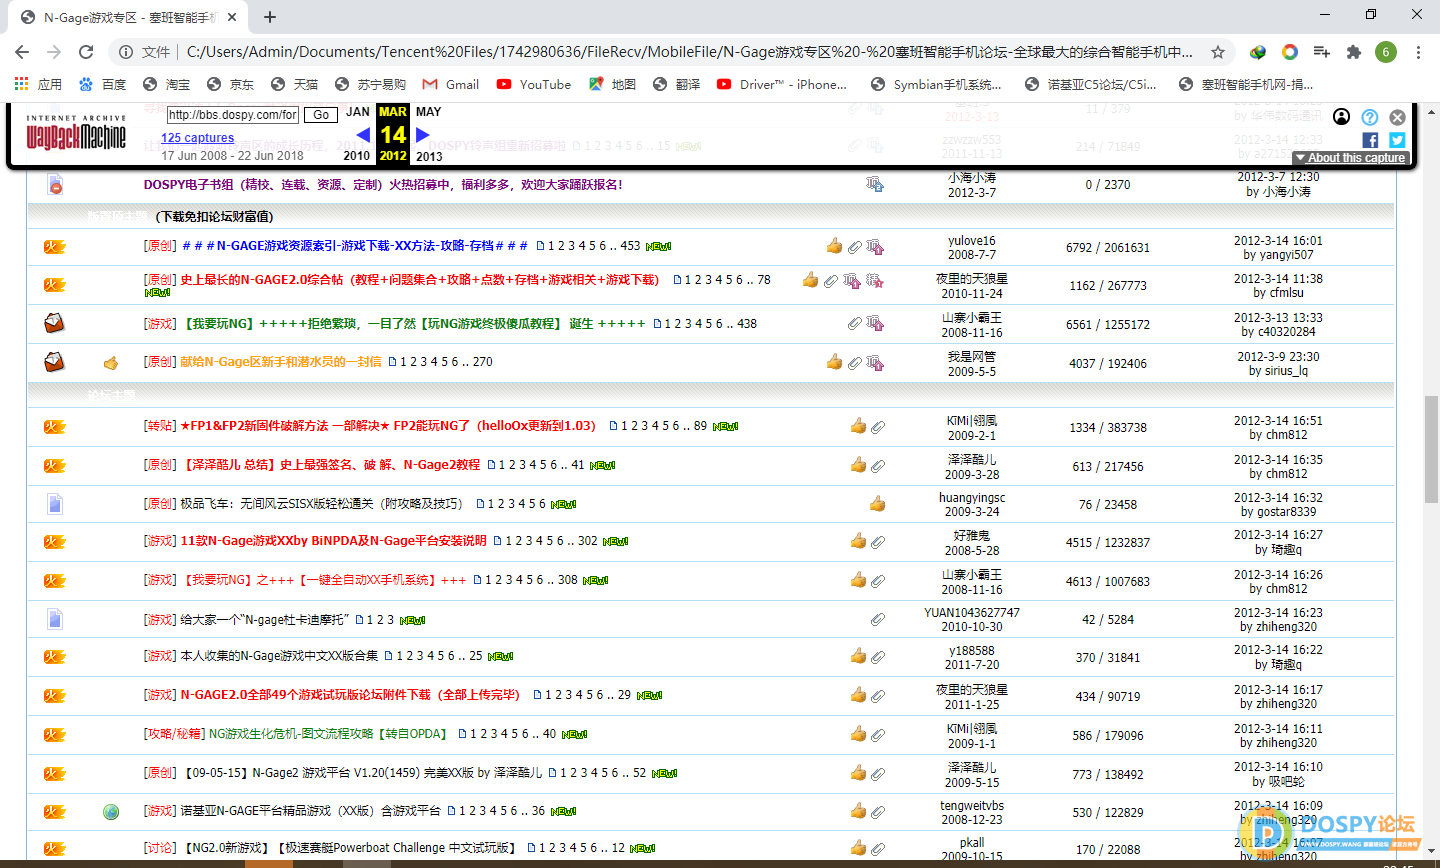Open the YouTube bookmark
The image size is (1440, 868).
534,84
